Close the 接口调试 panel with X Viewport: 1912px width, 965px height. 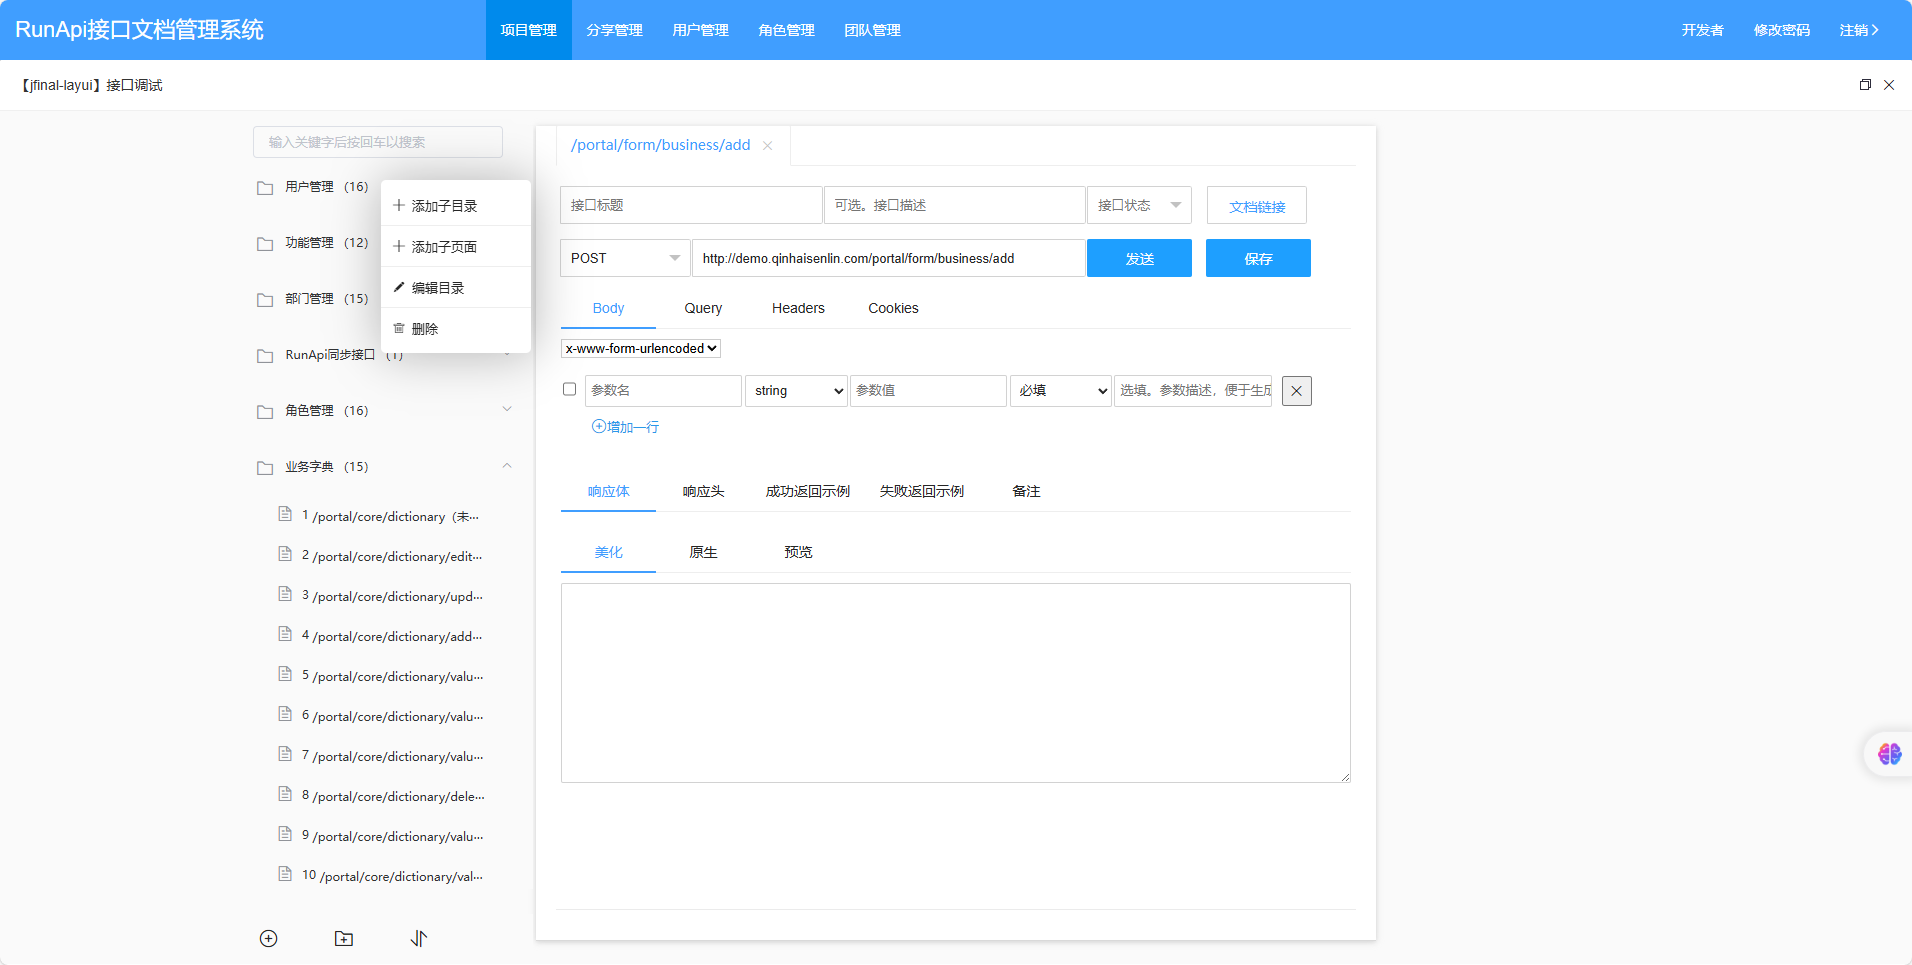(x=1889, y=85)
